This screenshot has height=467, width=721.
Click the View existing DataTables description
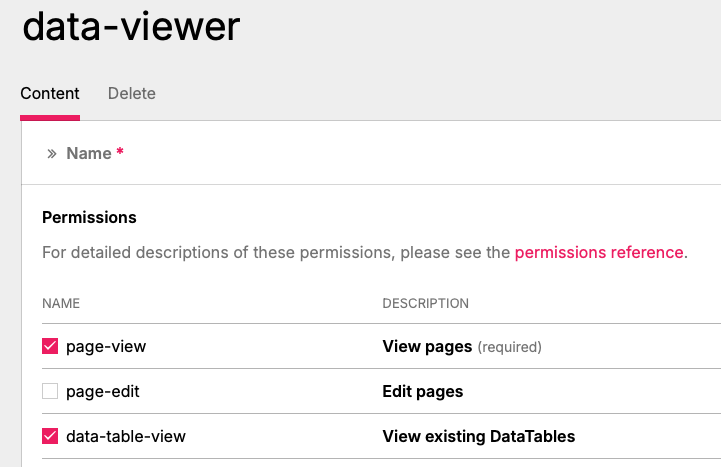[479, 436]
